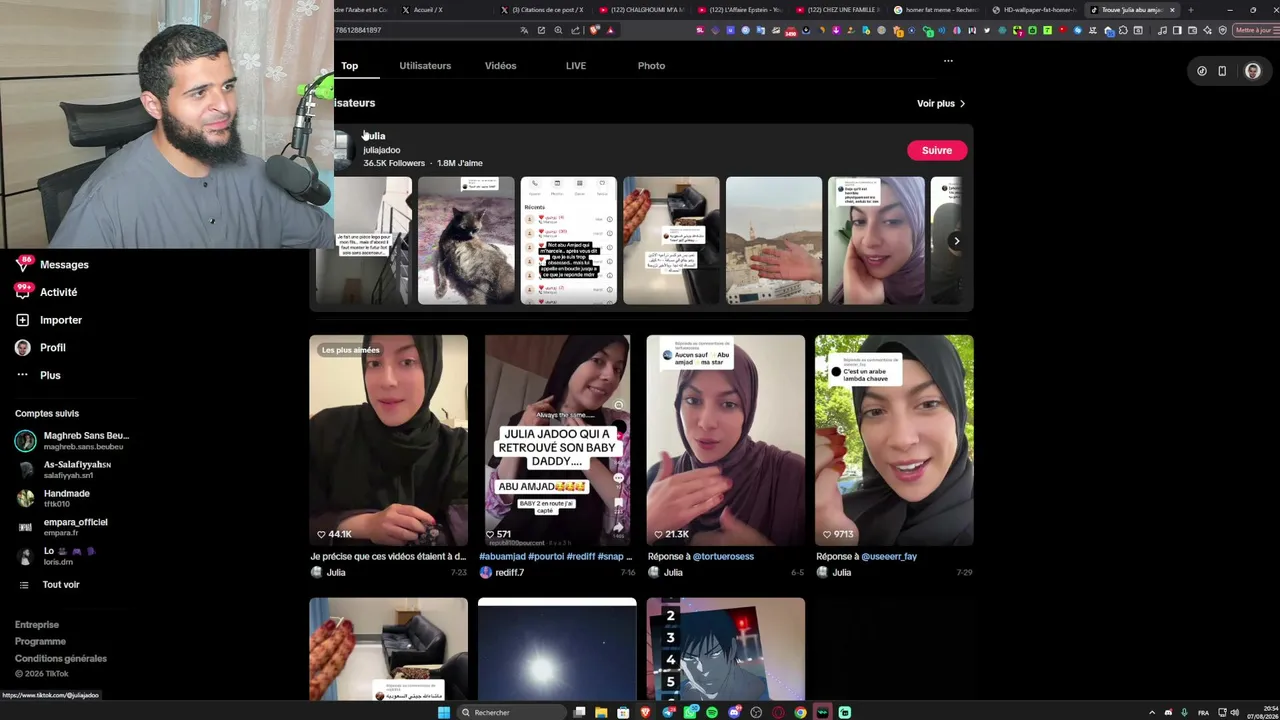Click the volume icon in system tray
1280x720 pixels.
tap(1234, 712)
